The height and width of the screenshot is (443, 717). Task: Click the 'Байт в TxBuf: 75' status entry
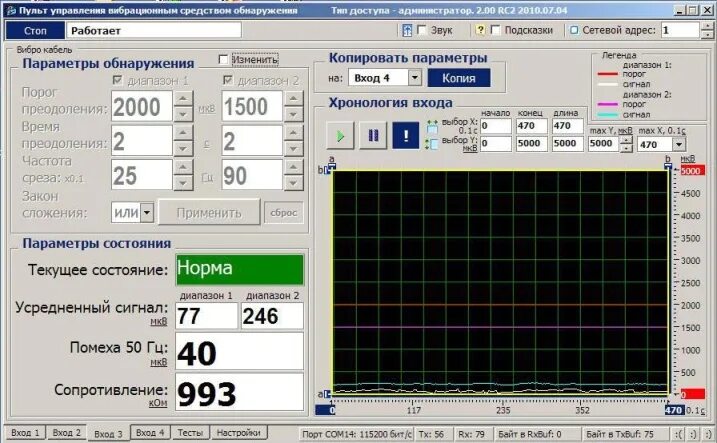(626, 434)
